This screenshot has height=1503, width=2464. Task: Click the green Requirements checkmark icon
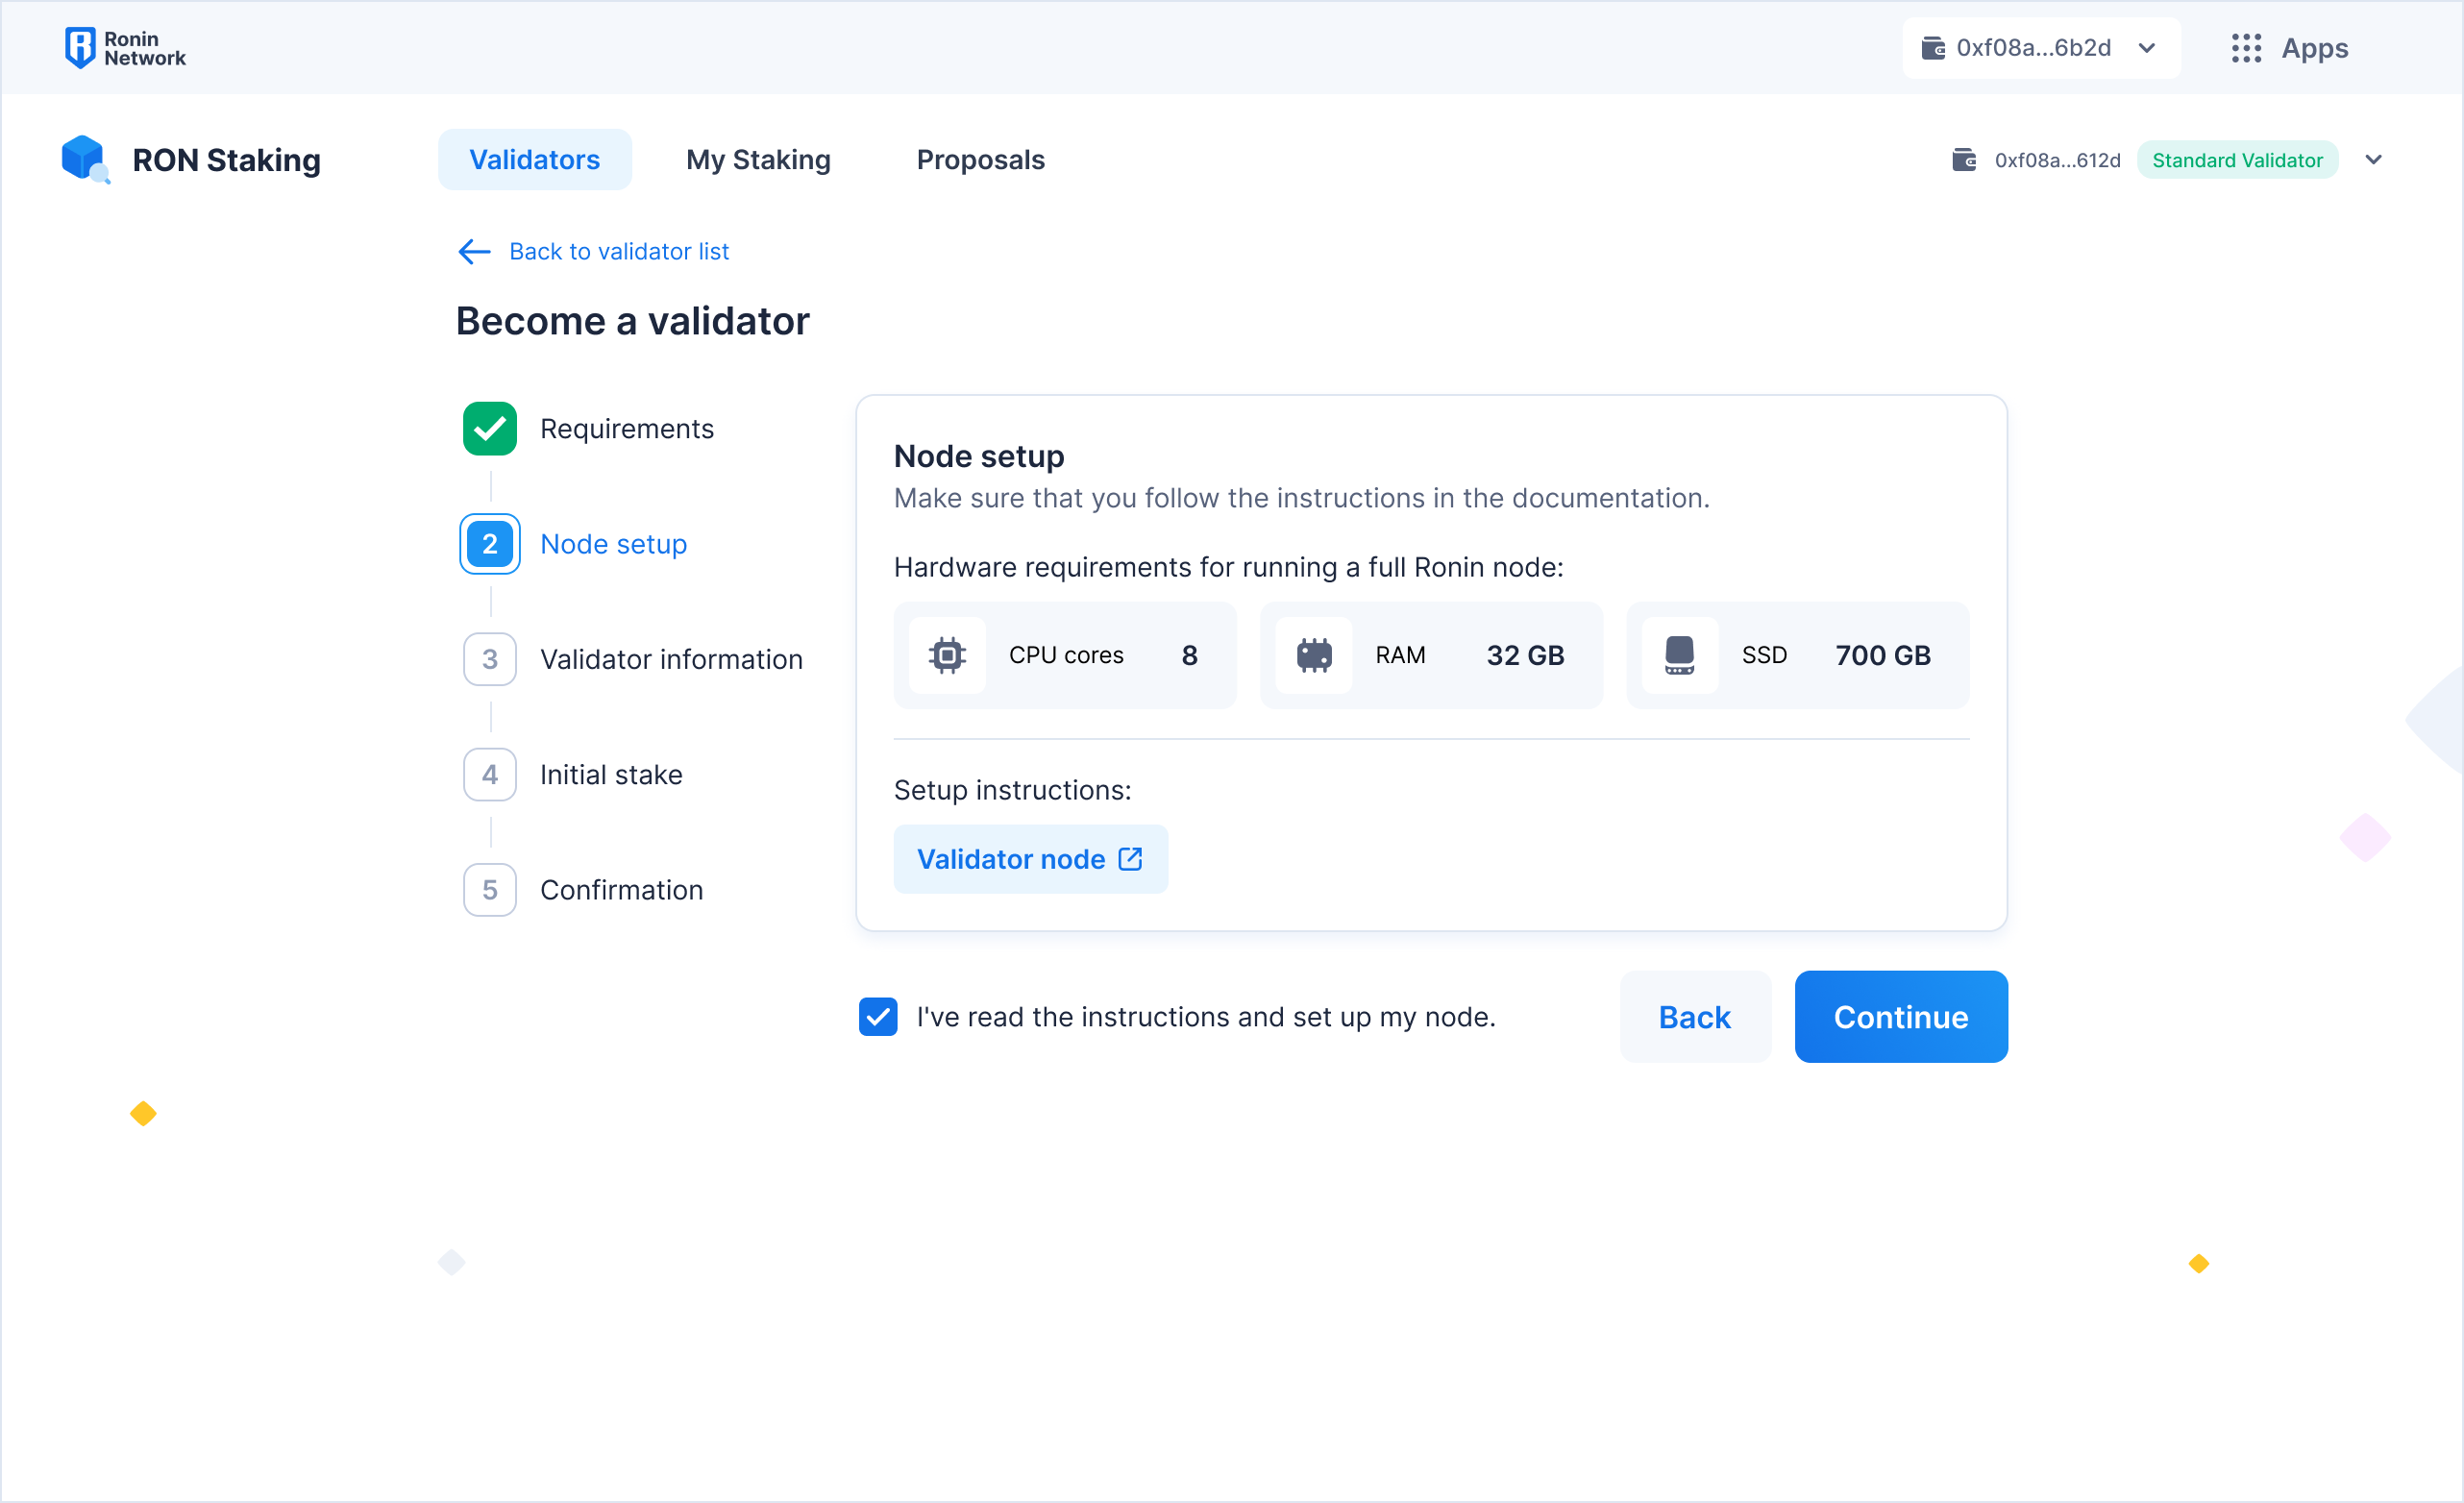[489, 428]
